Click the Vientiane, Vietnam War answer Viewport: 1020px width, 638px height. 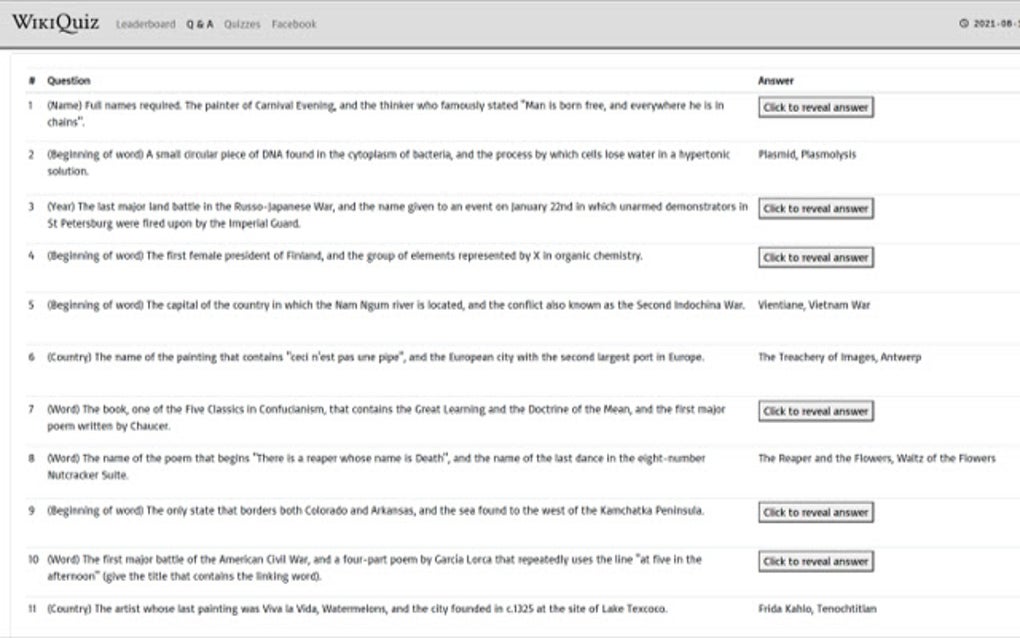coord(814,305)
